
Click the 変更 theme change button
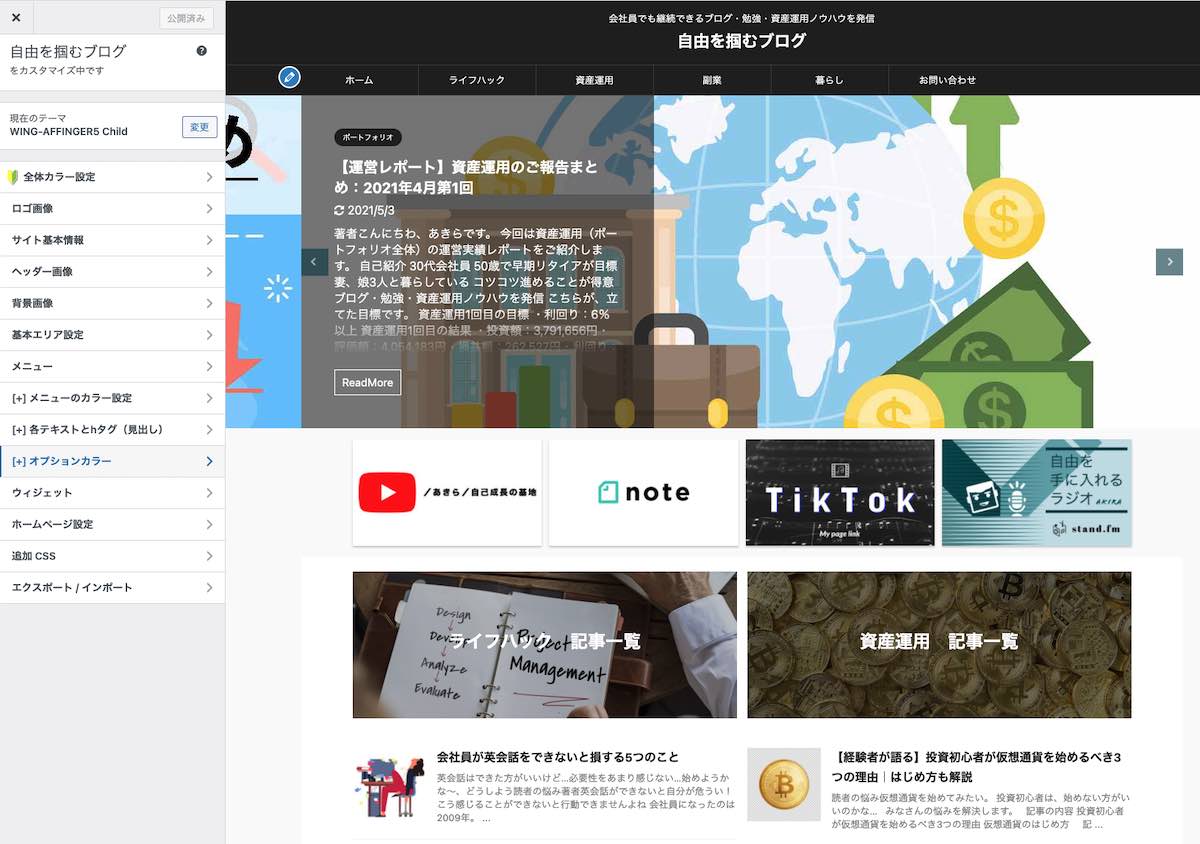(199, 127)
